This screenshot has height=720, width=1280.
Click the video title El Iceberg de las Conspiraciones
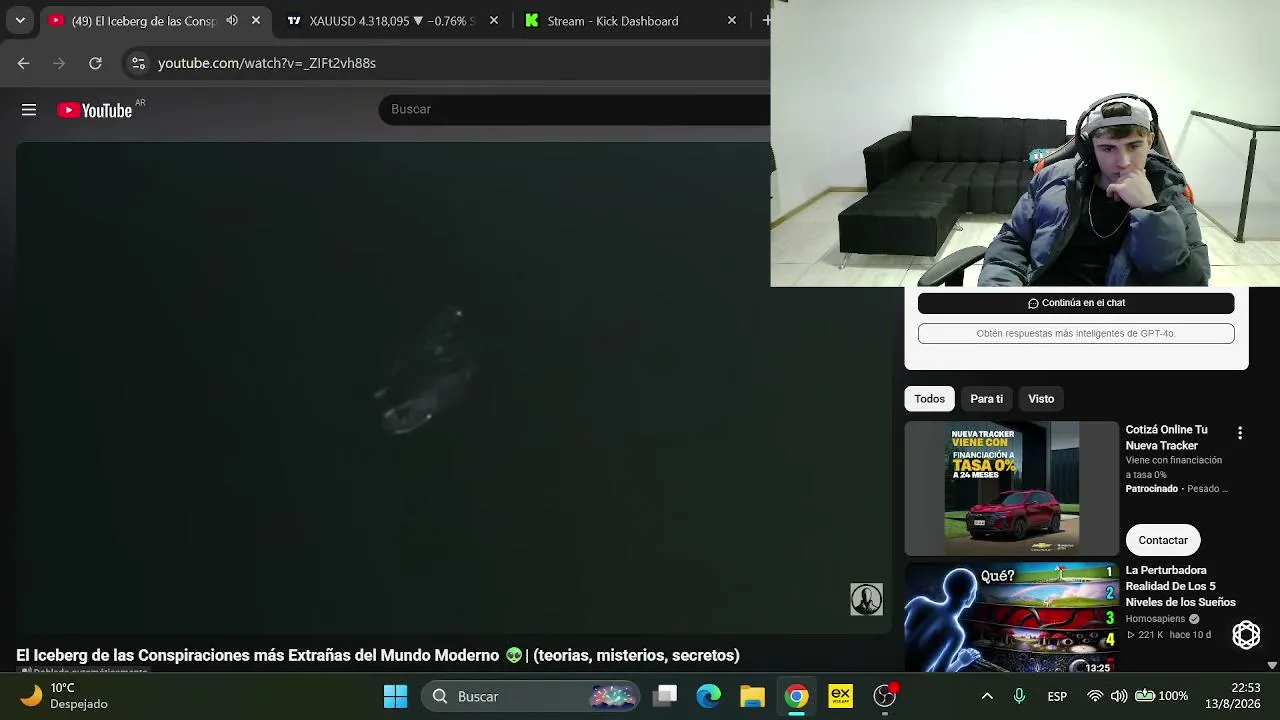click(x=378, y=655)
